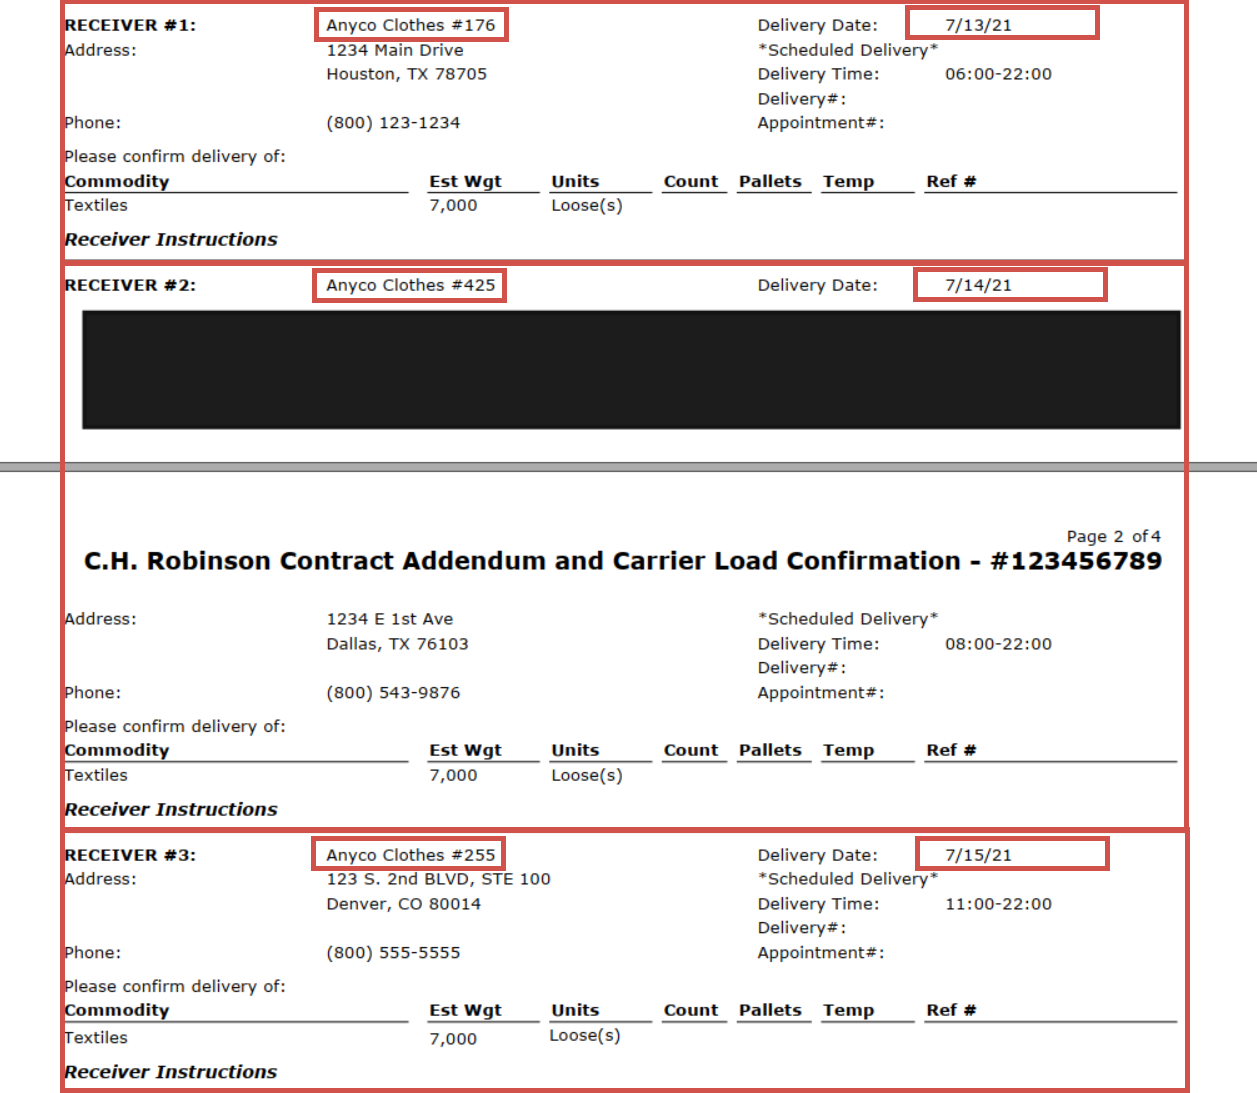Click the C.H. Robinson Contract Addendum title
This screenshot has height=1093, width=1257.
[623, 561]
